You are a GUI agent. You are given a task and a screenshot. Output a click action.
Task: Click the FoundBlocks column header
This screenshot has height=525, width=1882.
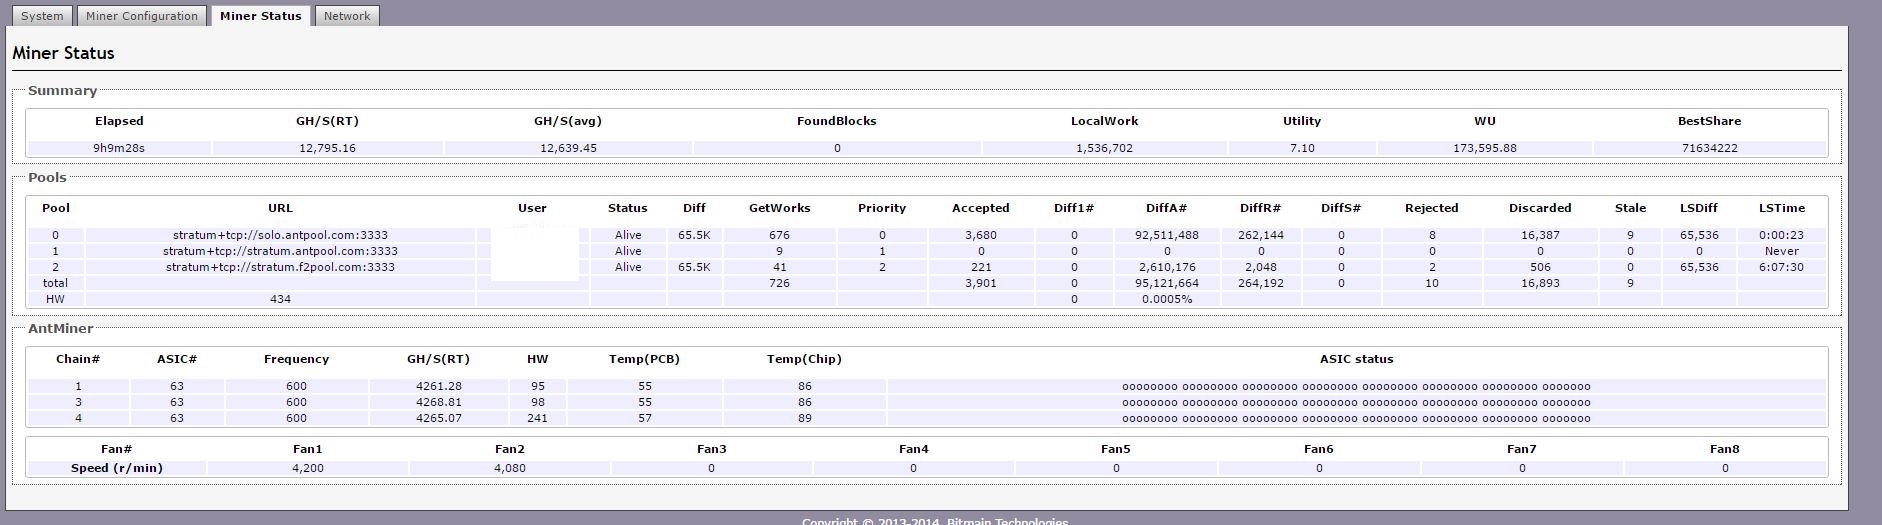836,121
